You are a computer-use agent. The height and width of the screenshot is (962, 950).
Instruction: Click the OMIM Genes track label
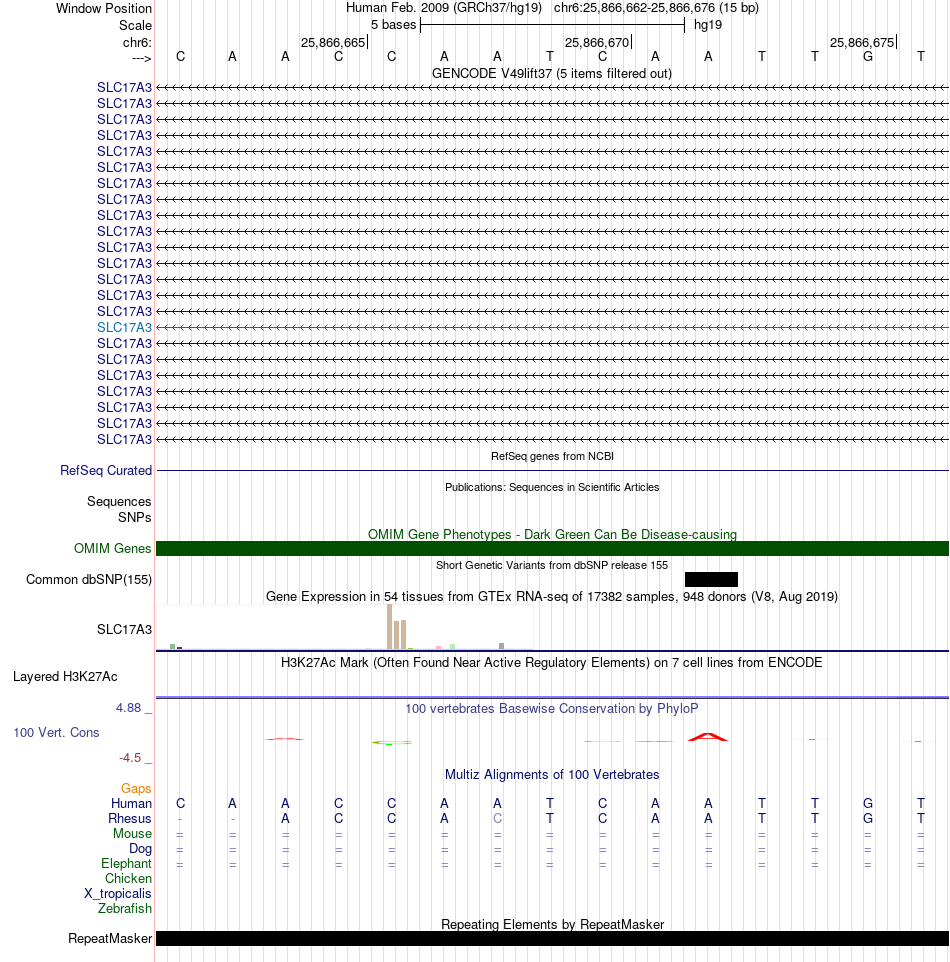point(112,548)
